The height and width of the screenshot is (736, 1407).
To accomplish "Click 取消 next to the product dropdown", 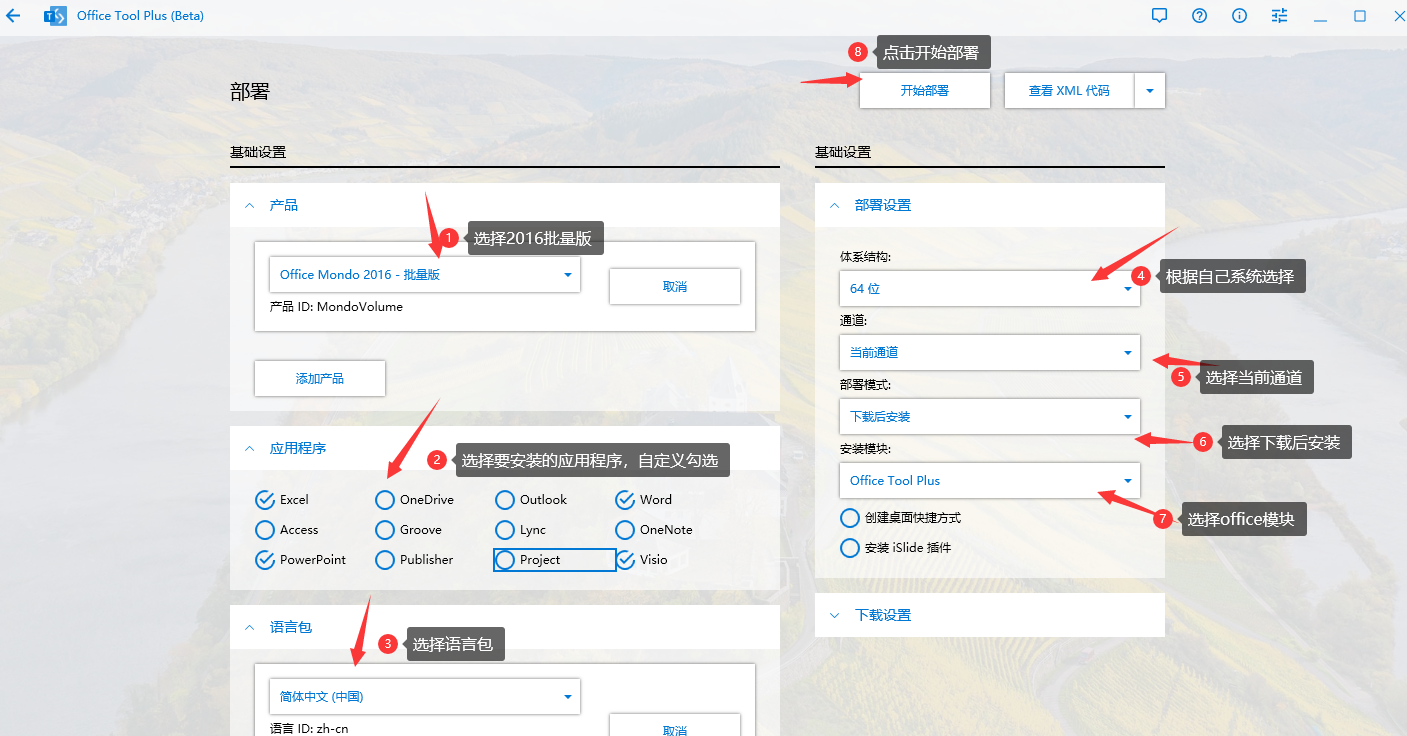I will (x=675, y=286).
